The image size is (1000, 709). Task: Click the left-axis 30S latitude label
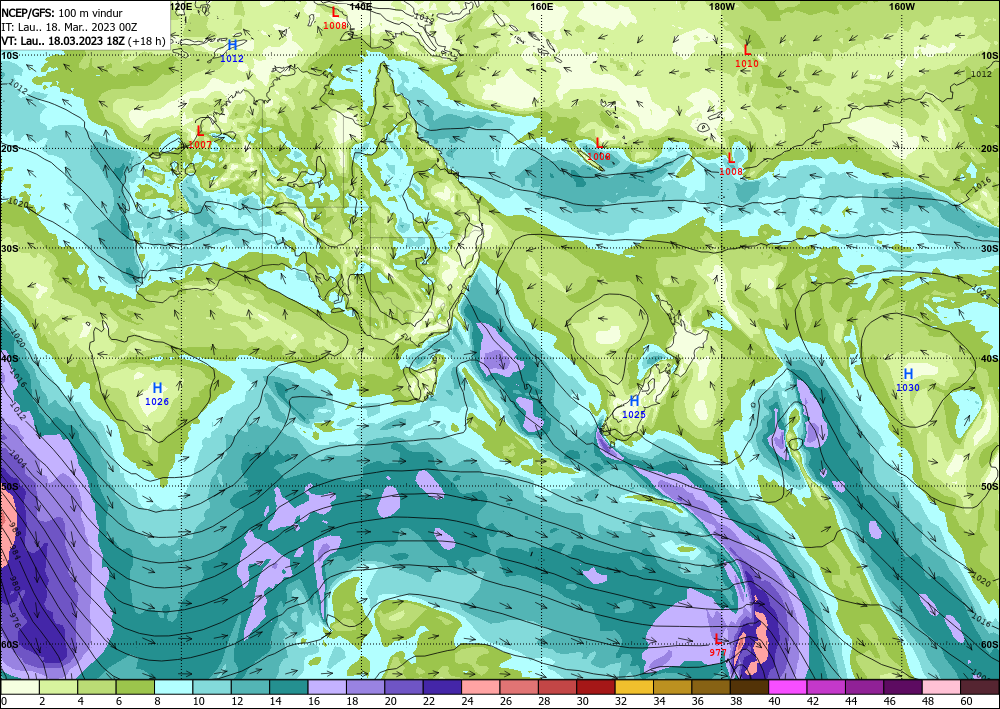[10, 249]
